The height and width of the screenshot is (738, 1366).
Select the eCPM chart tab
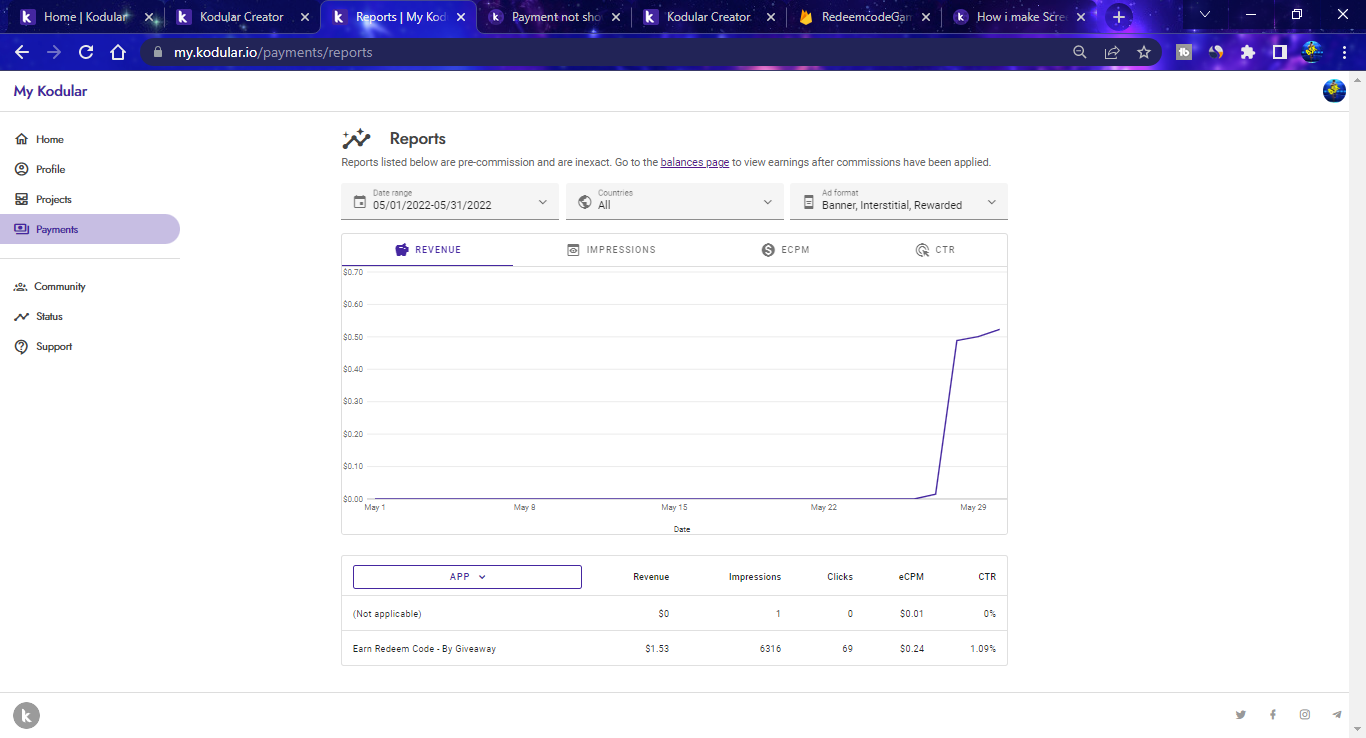pos(785,250)
